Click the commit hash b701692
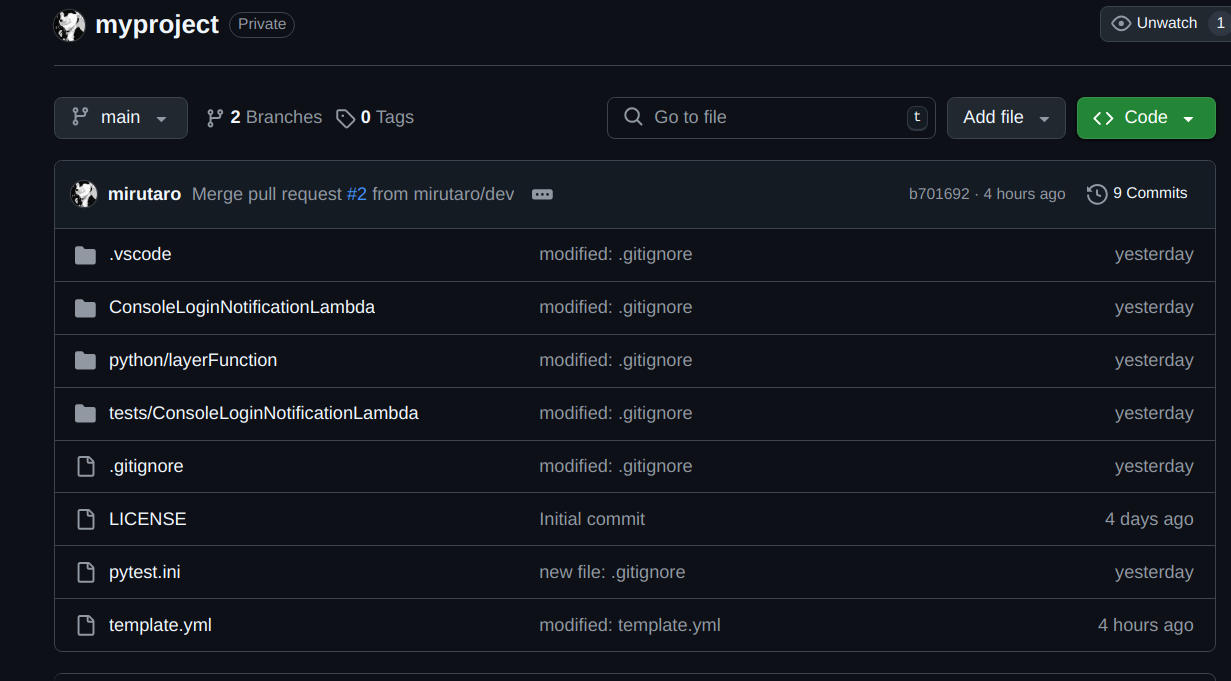The width and height of the screenshot is (1231, 681). point(939,193)
